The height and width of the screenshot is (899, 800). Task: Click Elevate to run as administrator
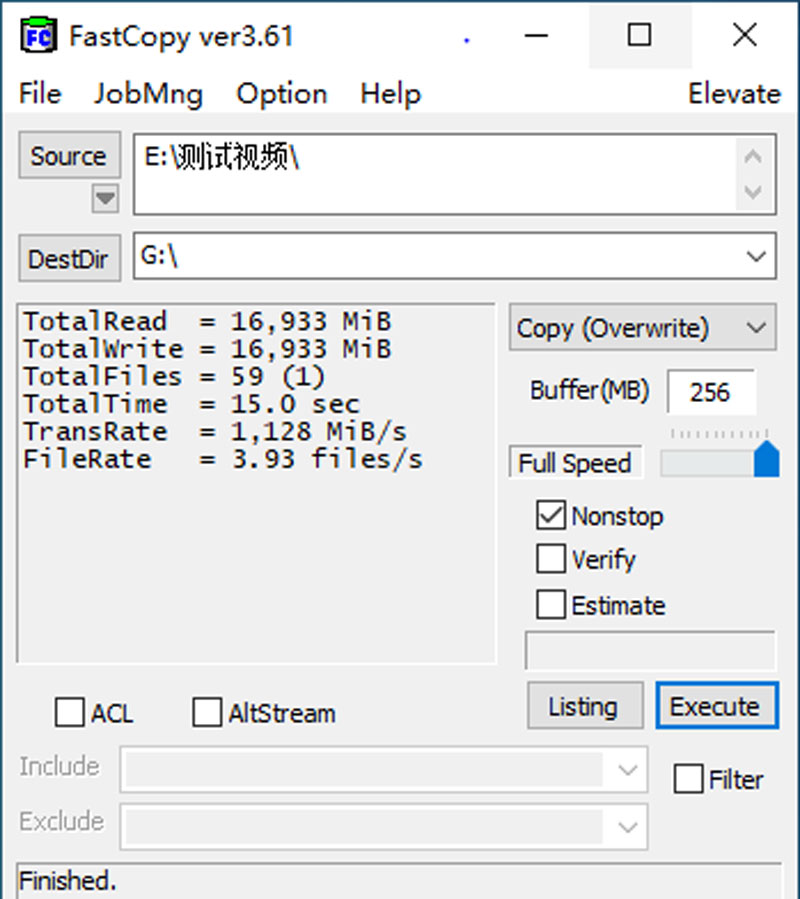[x=734, y=93]
